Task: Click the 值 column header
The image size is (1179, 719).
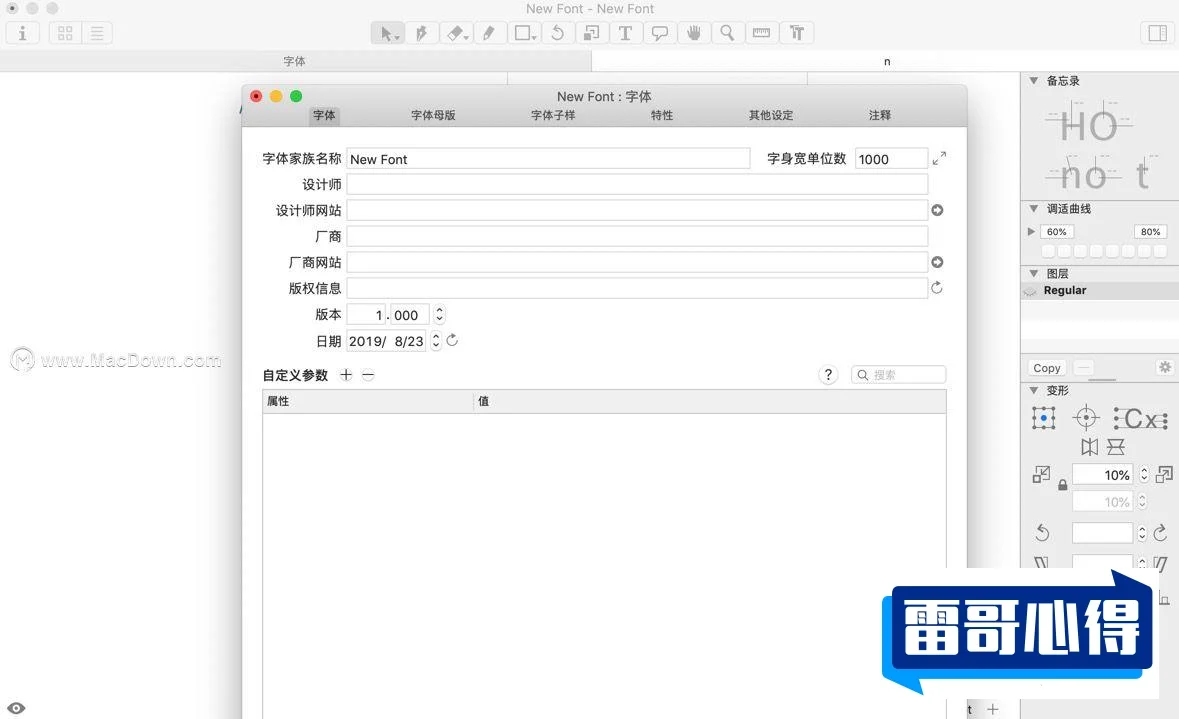Action: (710, 402)
